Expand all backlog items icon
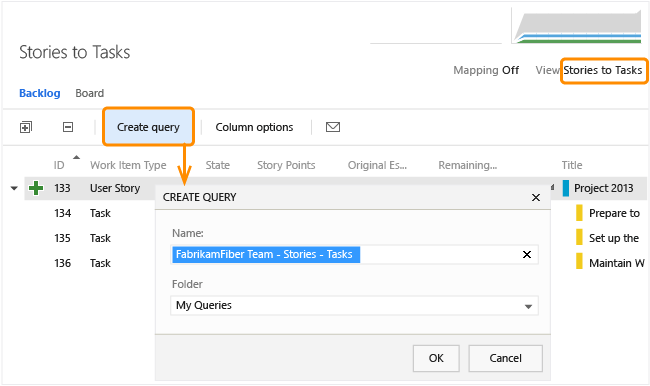The width and height of the screenshot is (650, 386). (26, 127)
